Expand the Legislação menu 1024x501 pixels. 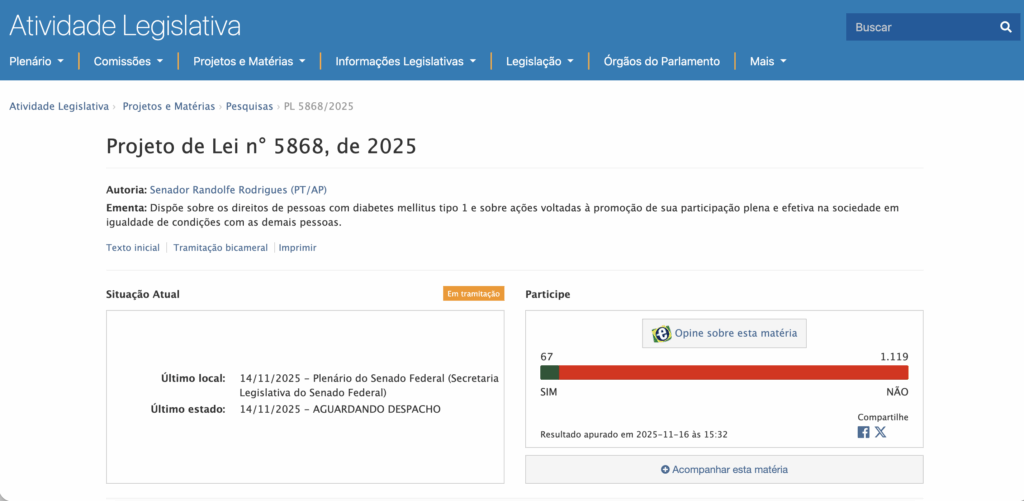(x=540, y=61)
